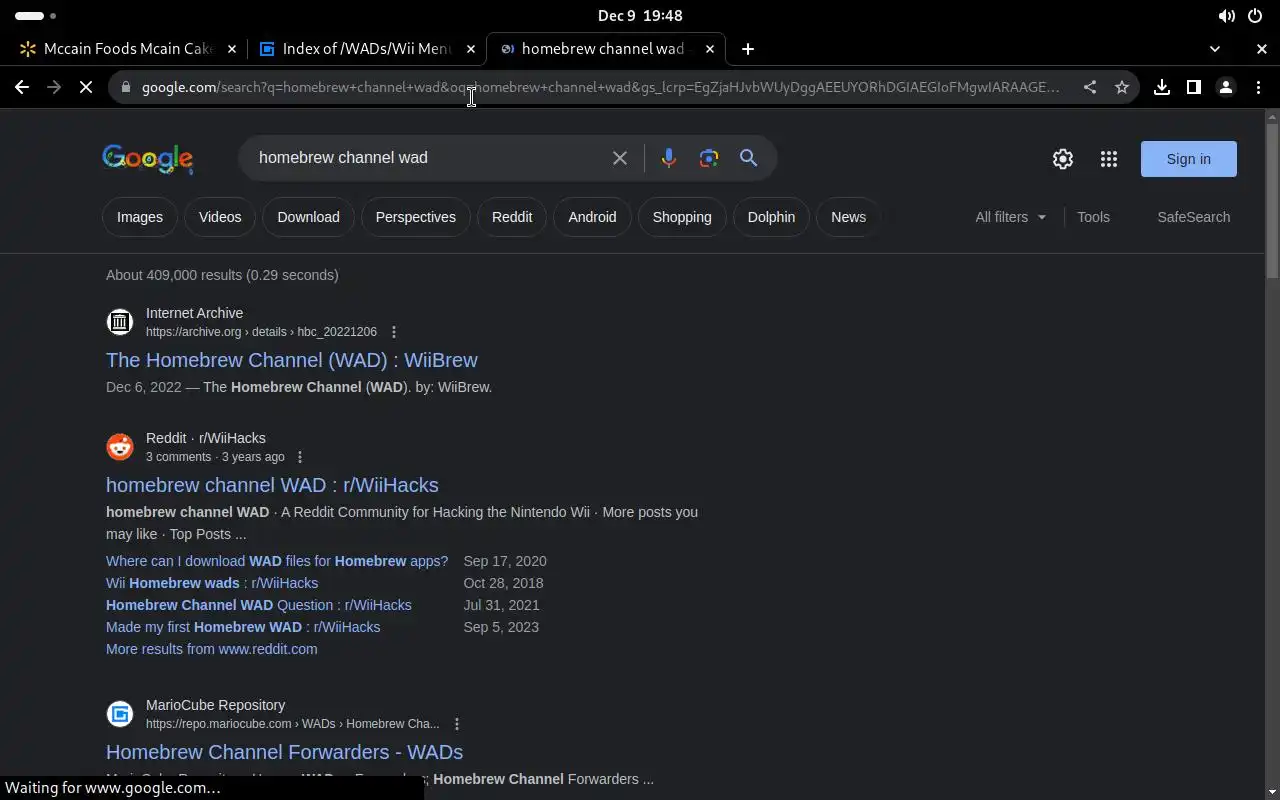The image size is (1280, 800).
Task: Open the system power menu
Action: pos(1255,16)
